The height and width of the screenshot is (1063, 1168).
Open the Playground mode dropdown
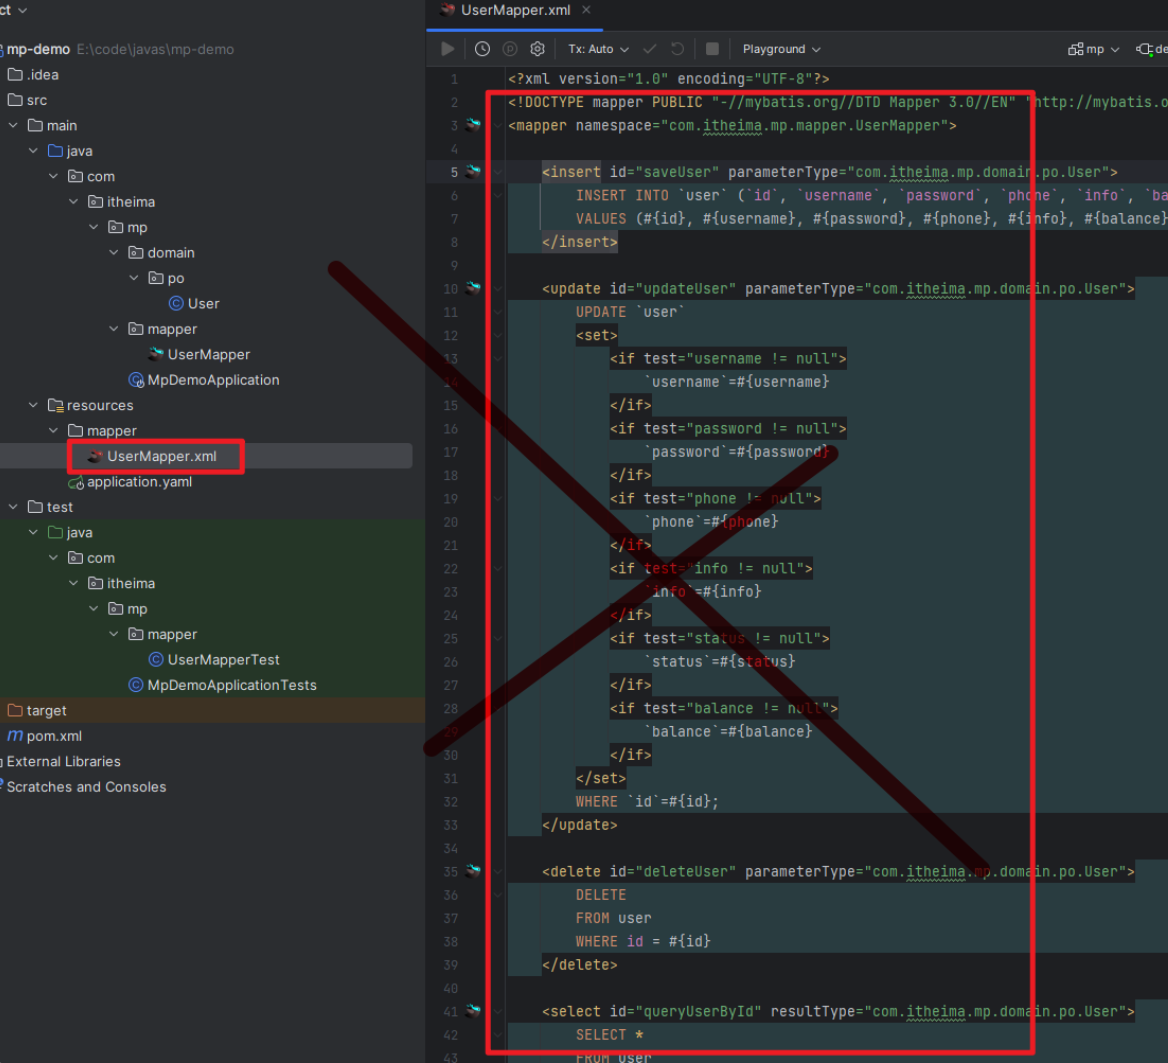tap(781, 49)
